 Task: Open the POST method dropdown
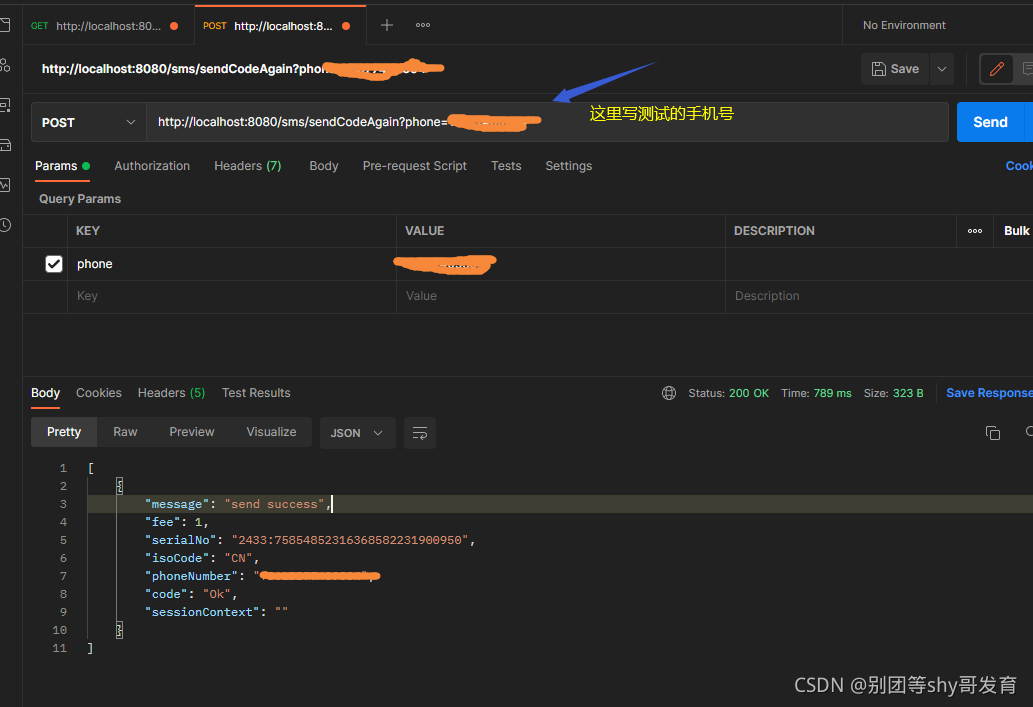coord(88,123)
